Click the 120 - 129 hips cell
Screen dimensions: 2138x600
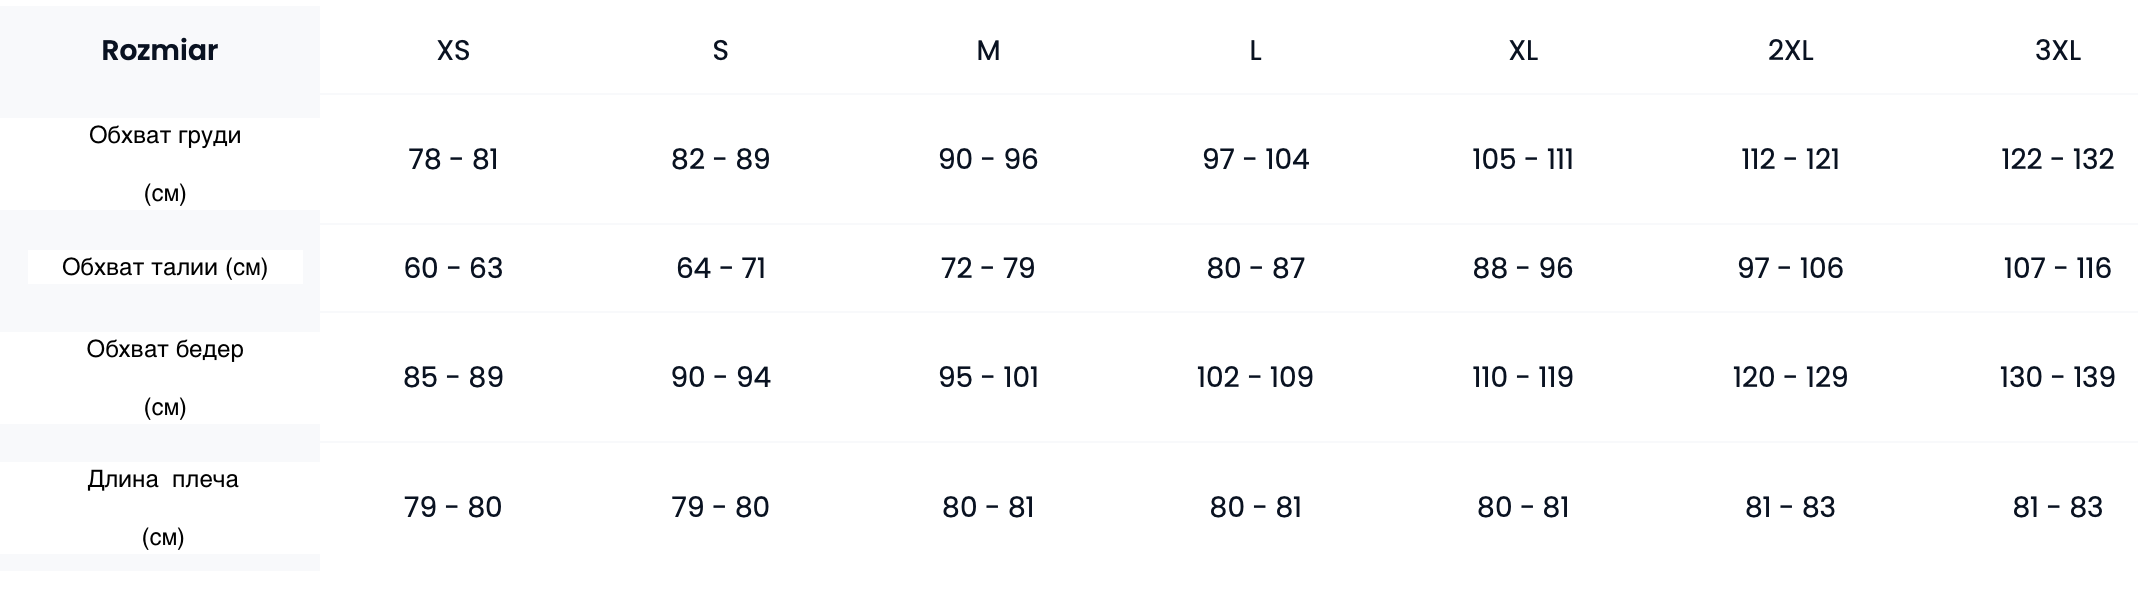[x=1790, y=377]
